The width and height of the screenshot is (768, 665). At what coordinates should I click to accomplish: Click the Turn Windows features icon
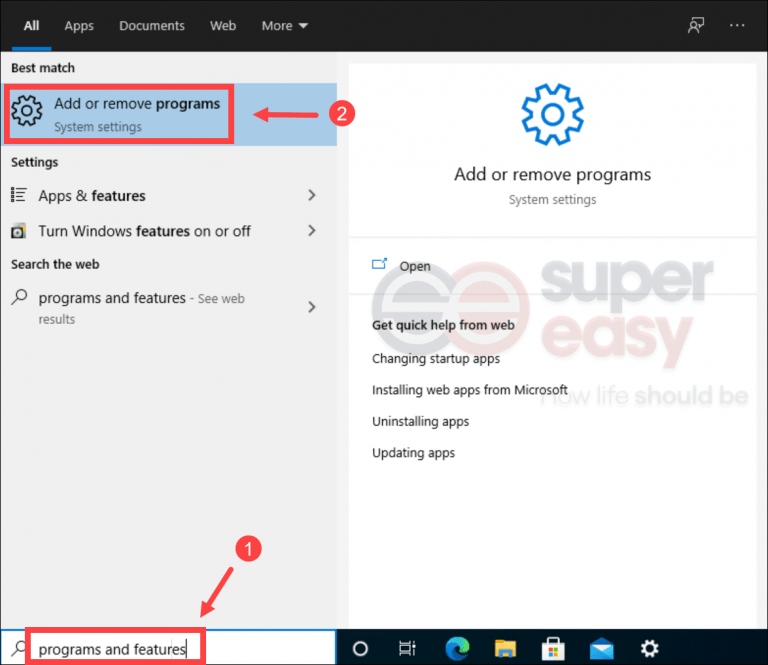[19, 231]
